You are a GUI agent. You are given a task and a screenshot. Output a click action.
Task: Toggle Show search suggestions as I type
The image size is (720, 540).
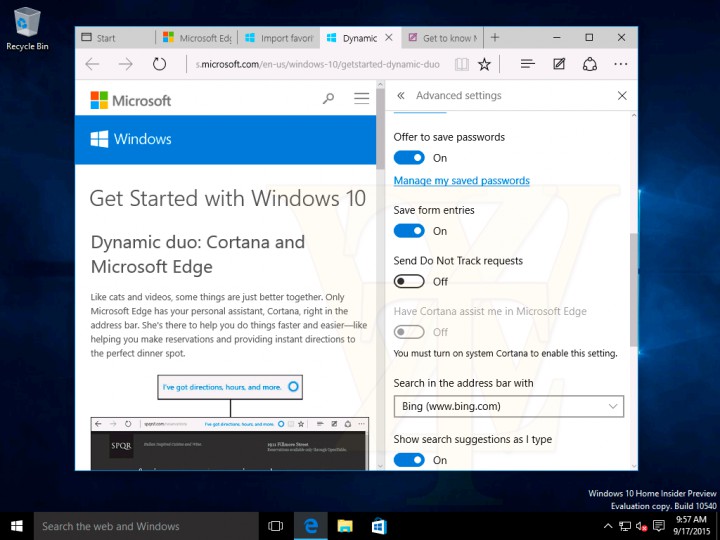tap(409, 460)
